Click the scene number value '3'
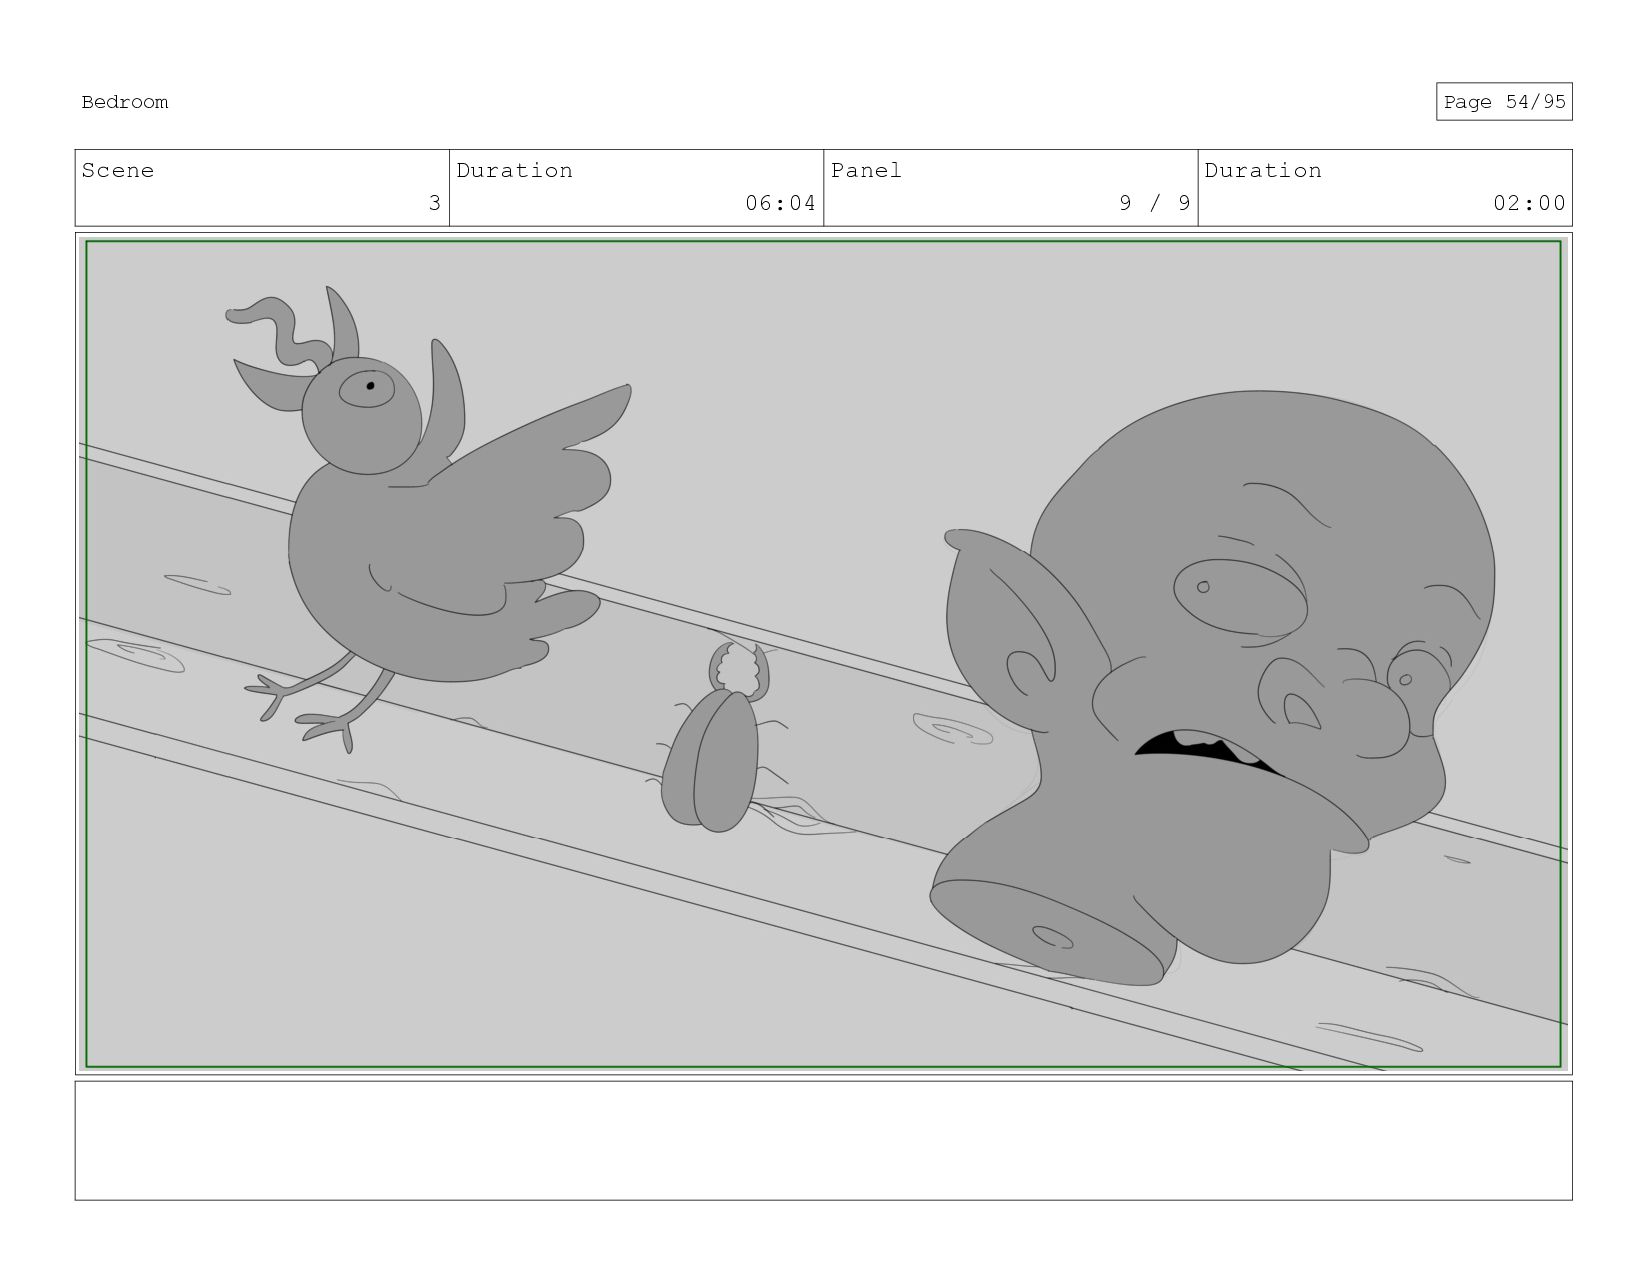Viewport: 1650px width, 1275px height. coord(434,203)
